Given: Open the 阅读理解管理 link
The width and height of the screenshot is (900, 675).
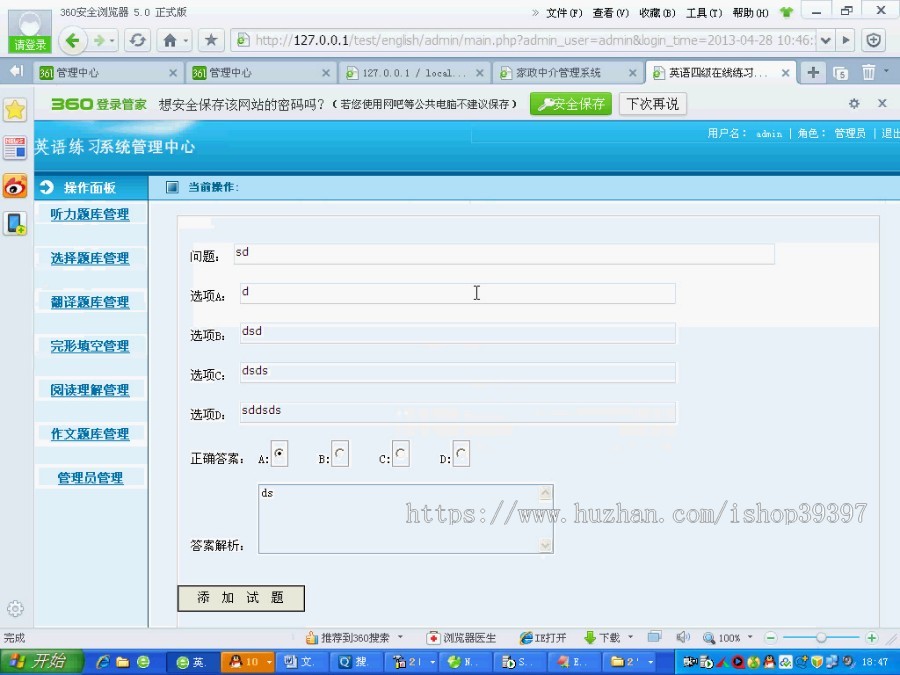Looking at the screenshot, I should click(90, 390).
